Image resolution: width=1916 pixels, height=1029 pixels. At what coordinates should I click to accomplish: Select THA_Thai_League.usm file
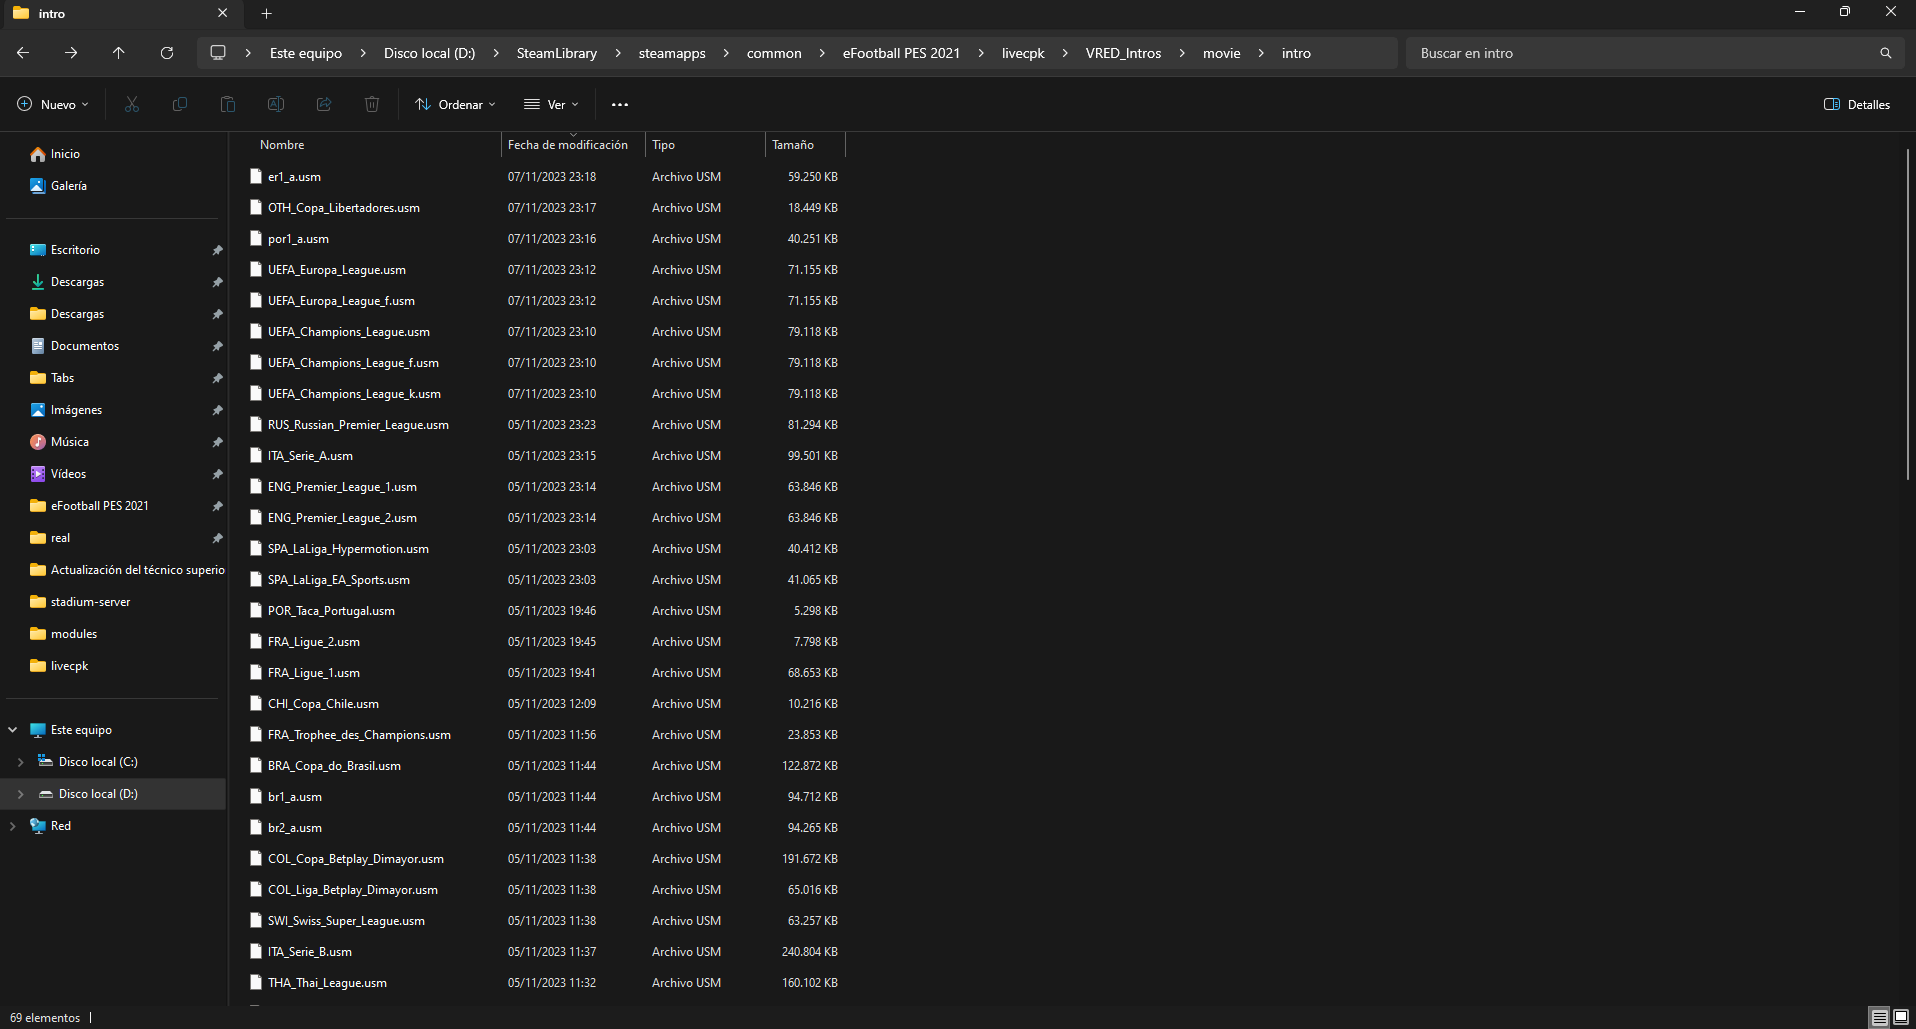coord(544,983)
